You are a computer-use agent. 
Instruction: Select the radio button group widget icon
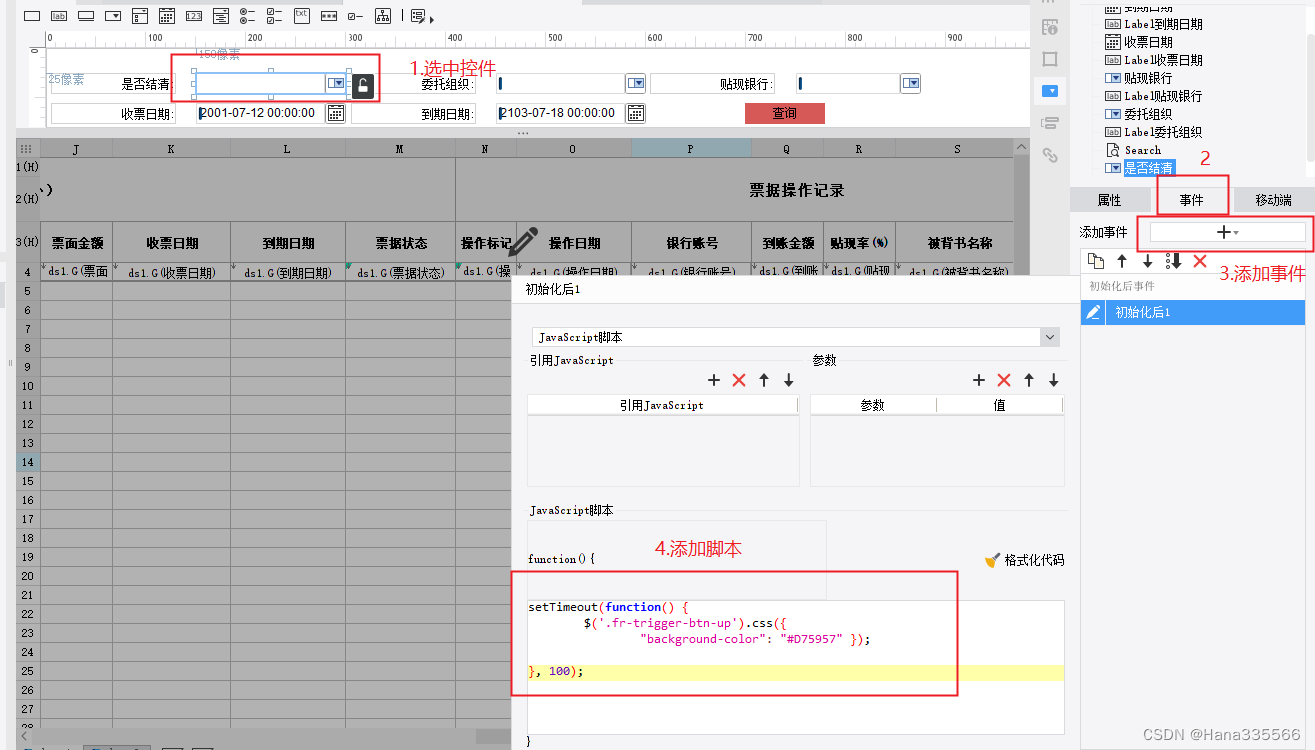pyautogui.click(x=248, y=16)
